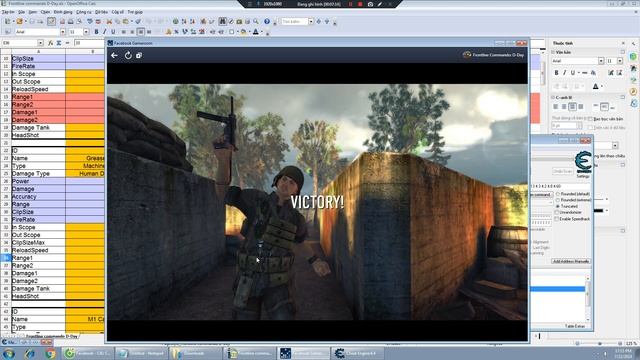Open the Công cụ (Tools) menu
Screen dimensions: 640x360
click(x=84, y=12)
